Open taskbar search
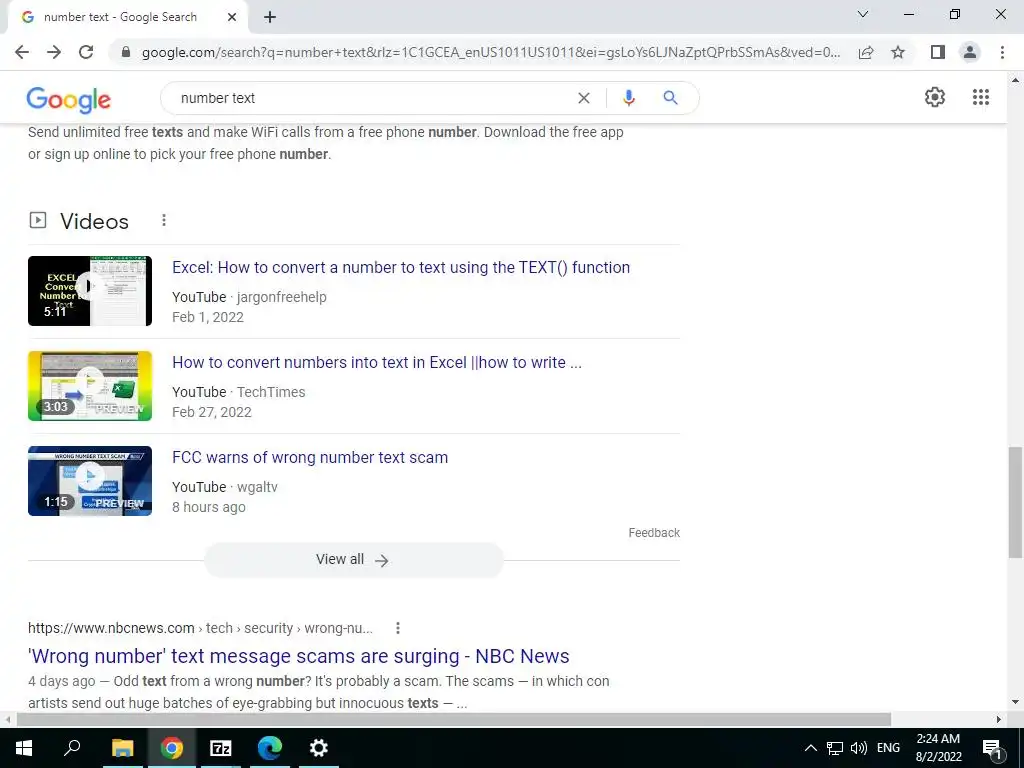Screen dimensions: 1024x768 click(72, 748)
